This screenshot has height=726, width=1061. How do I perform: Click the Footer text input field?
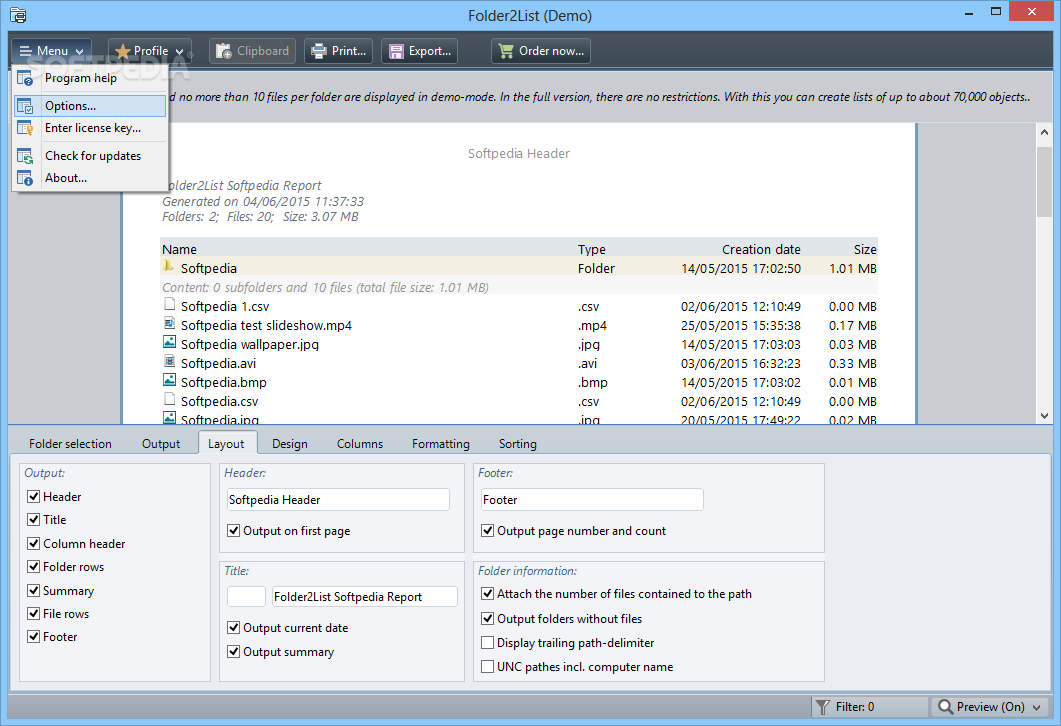click(592, 500)
